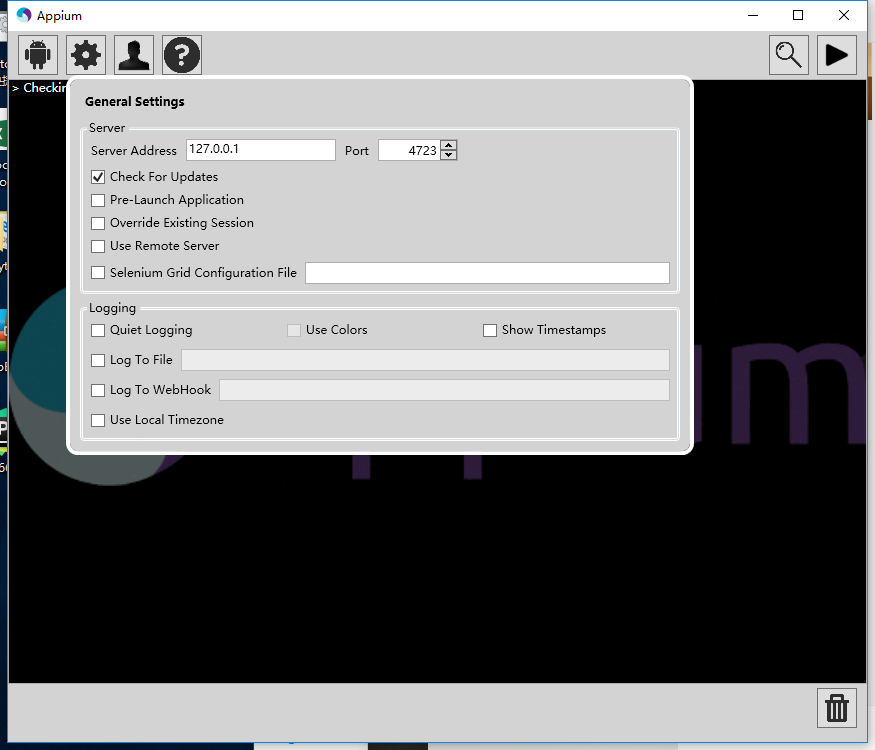Click the General Settings heading
This screenshot has width=875, height=750.
(x=134, y=102)
